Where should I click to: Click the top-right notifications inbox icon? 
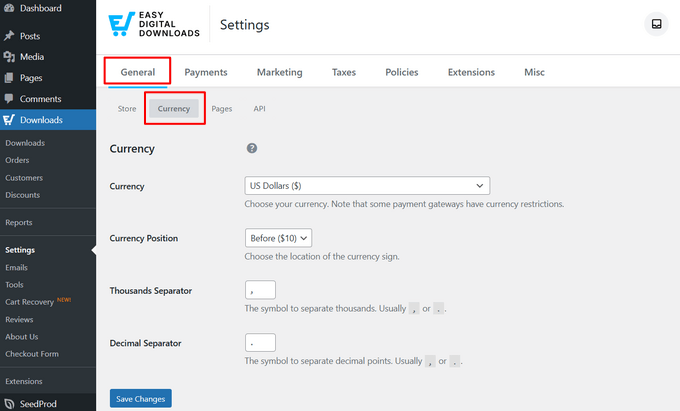point(656,24)
